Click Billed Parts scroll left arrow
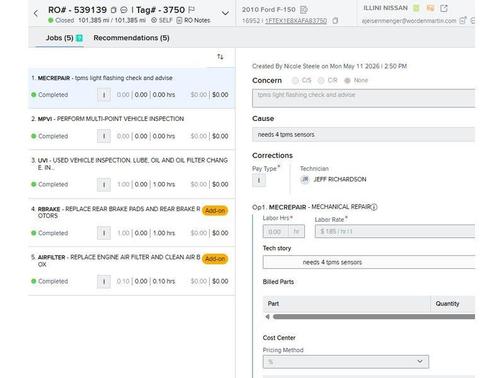 (x=267, y=317)
